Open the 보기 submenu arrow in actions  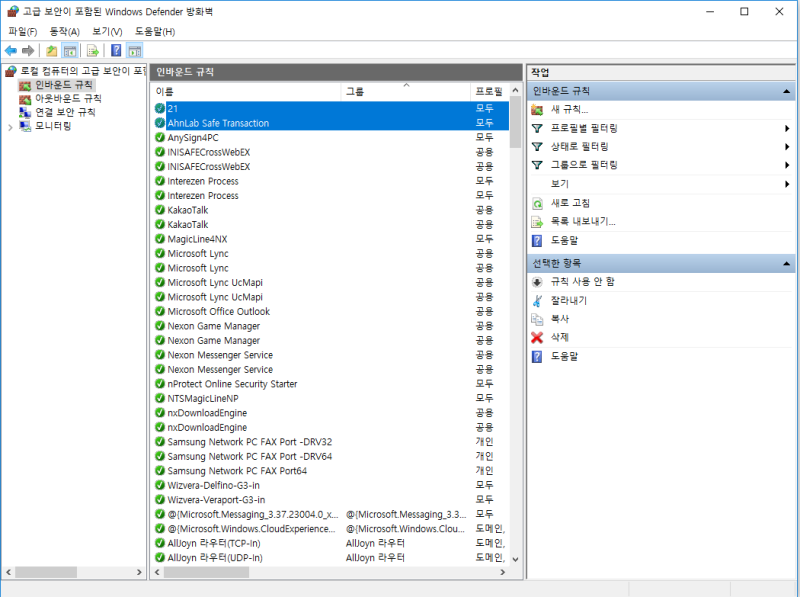pyautogui.click(x=787, y=184)
